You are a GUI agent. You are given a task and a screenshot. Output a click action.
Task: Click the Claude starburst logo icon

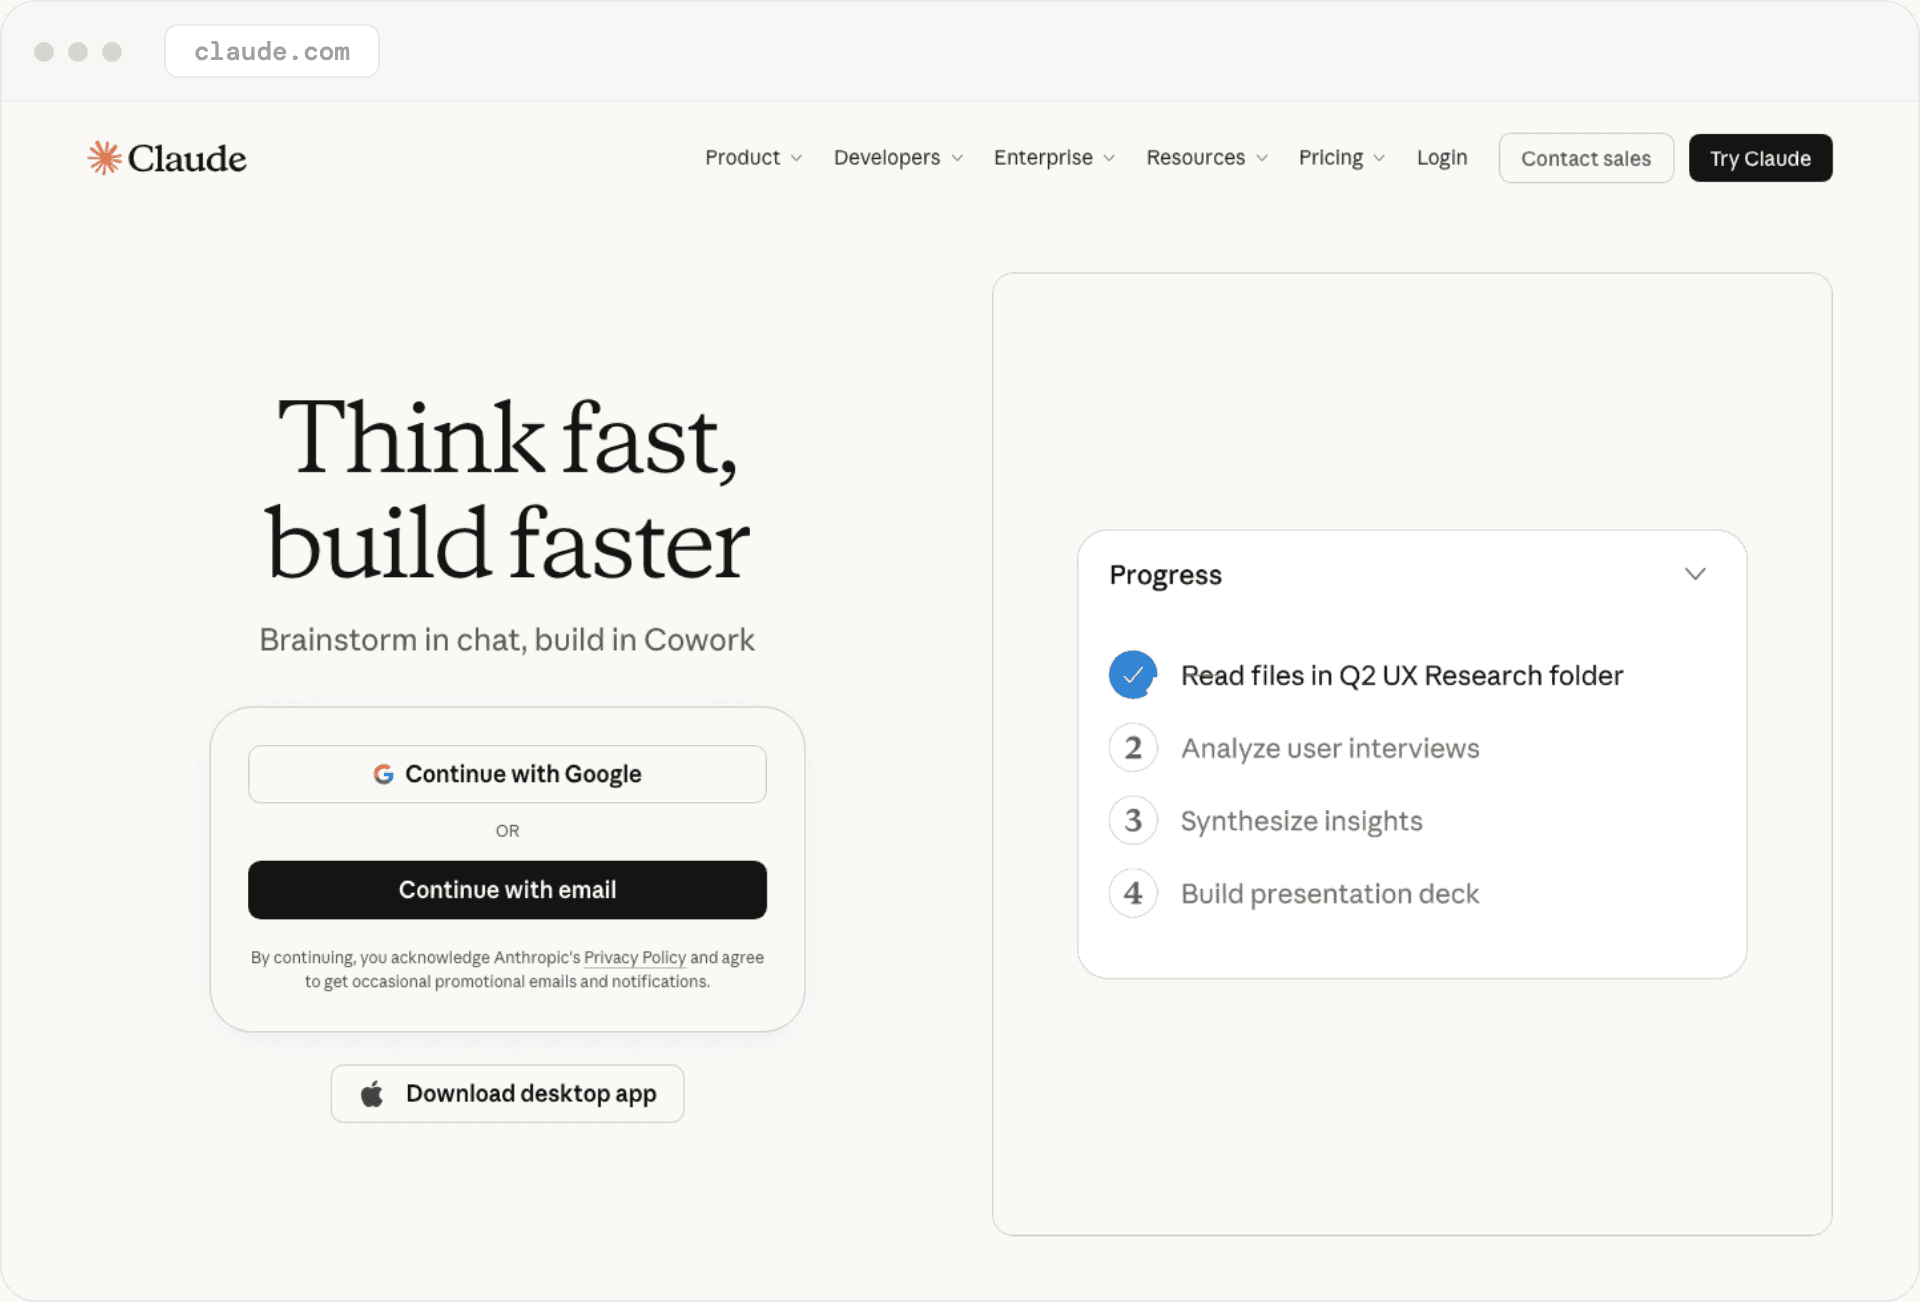click(x=104, y=158)
